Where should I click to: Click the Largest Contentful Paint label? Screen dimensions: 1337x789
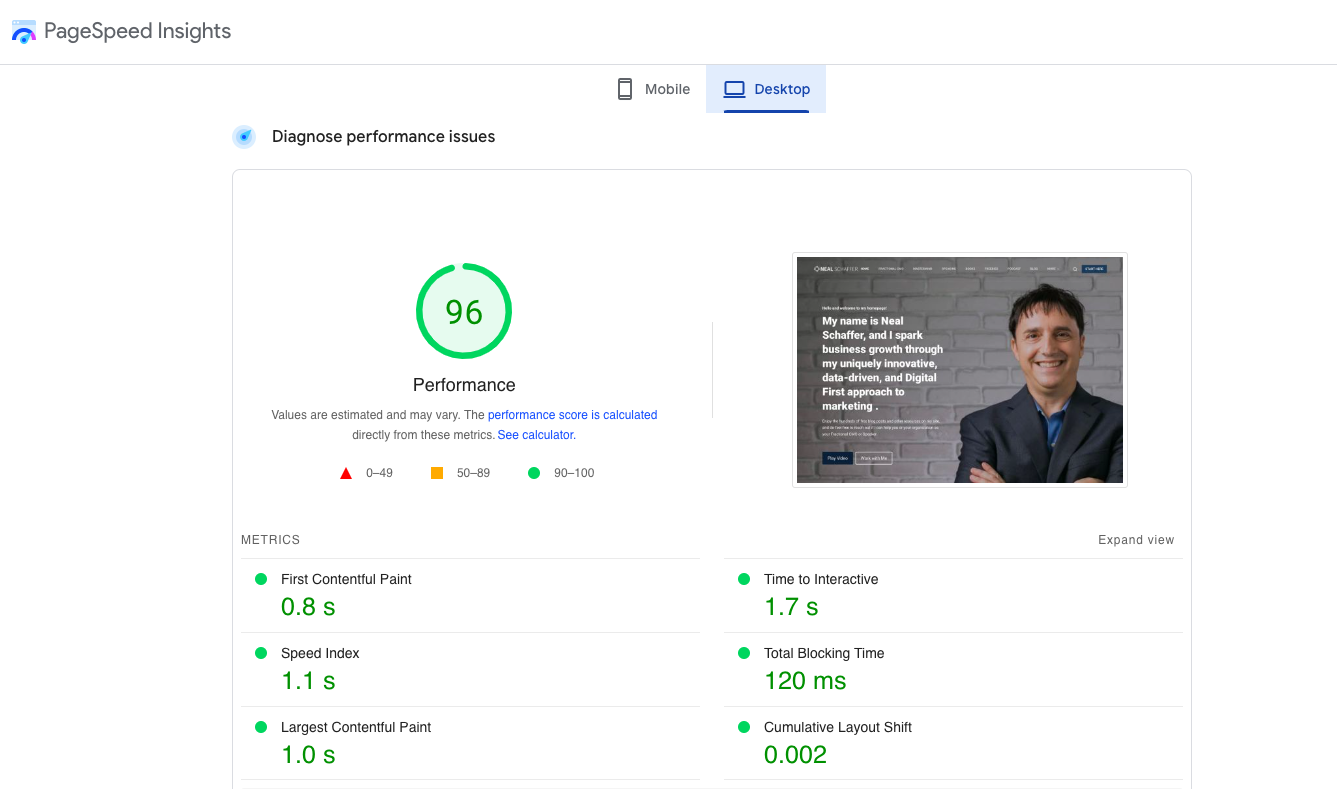click(356, 727)
